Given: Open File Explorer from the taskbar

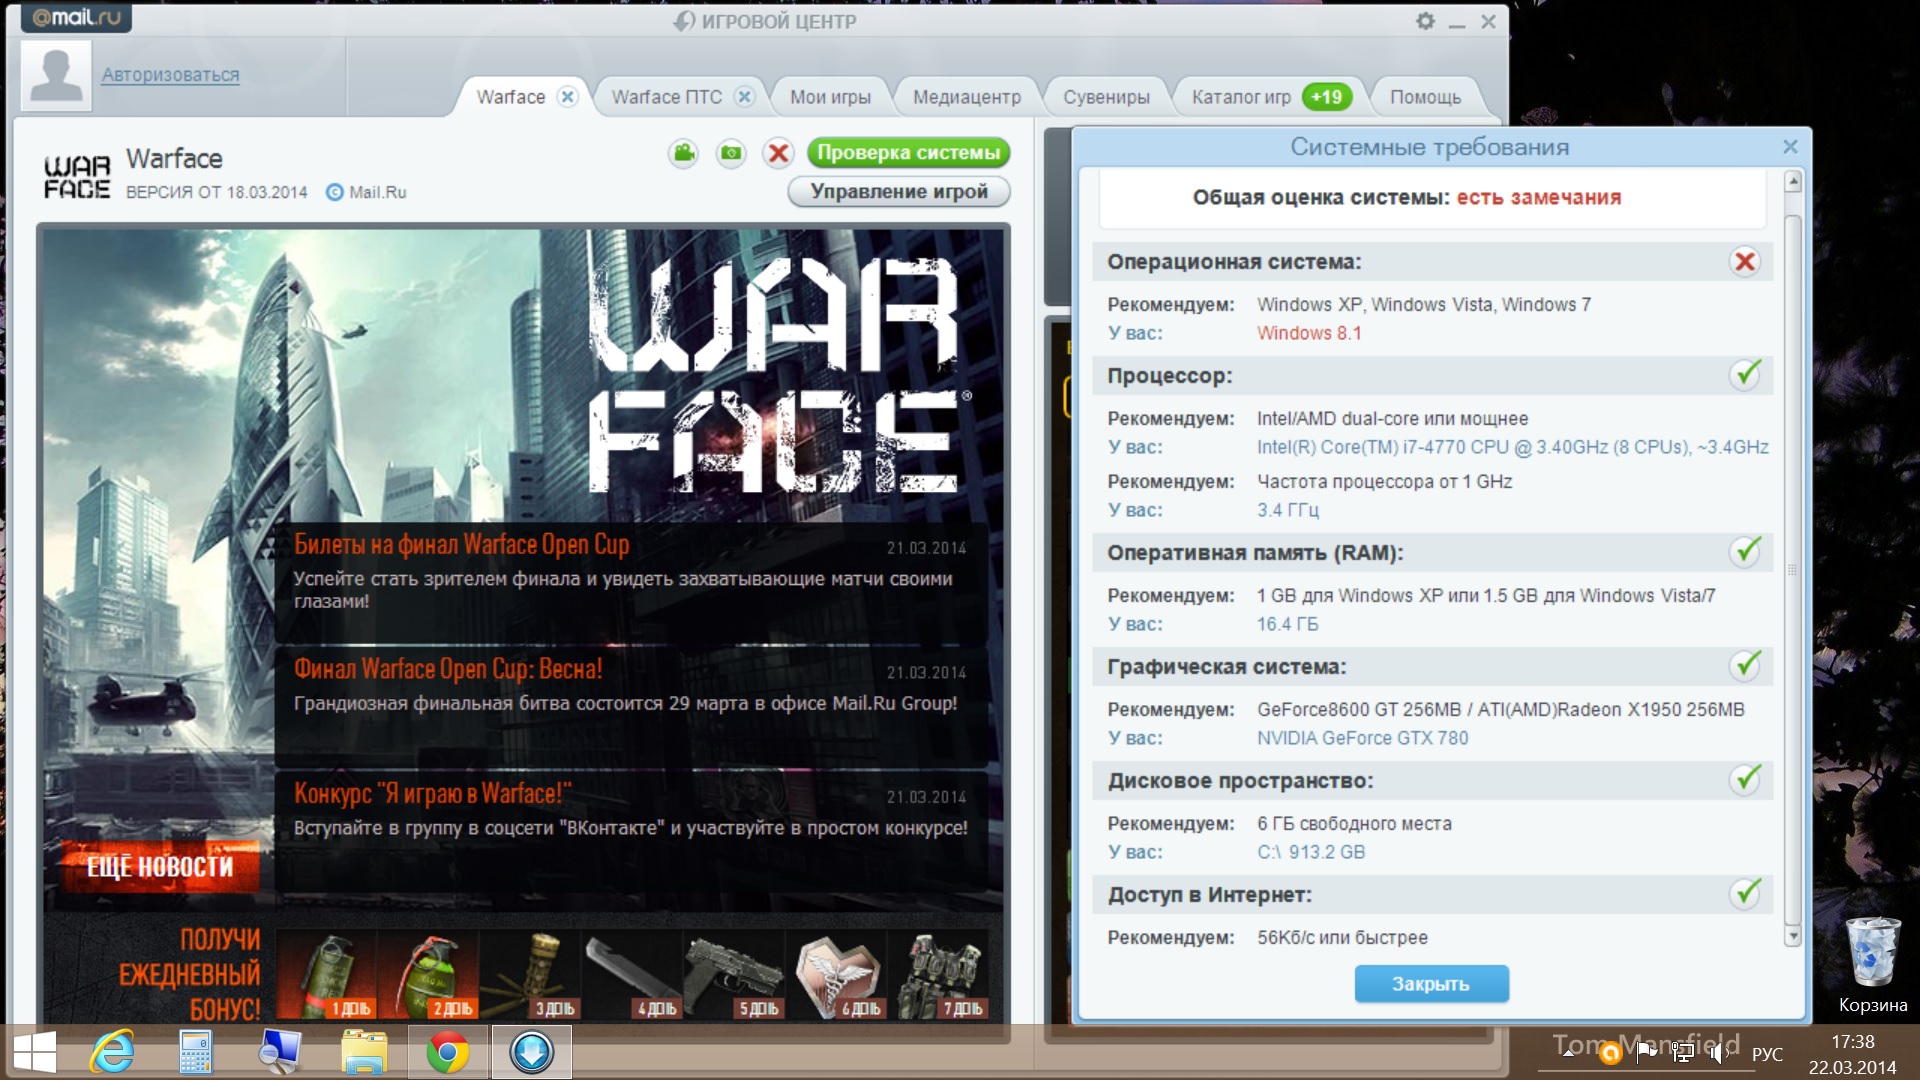Looking at the screenshot, I should click(364, 1053).
